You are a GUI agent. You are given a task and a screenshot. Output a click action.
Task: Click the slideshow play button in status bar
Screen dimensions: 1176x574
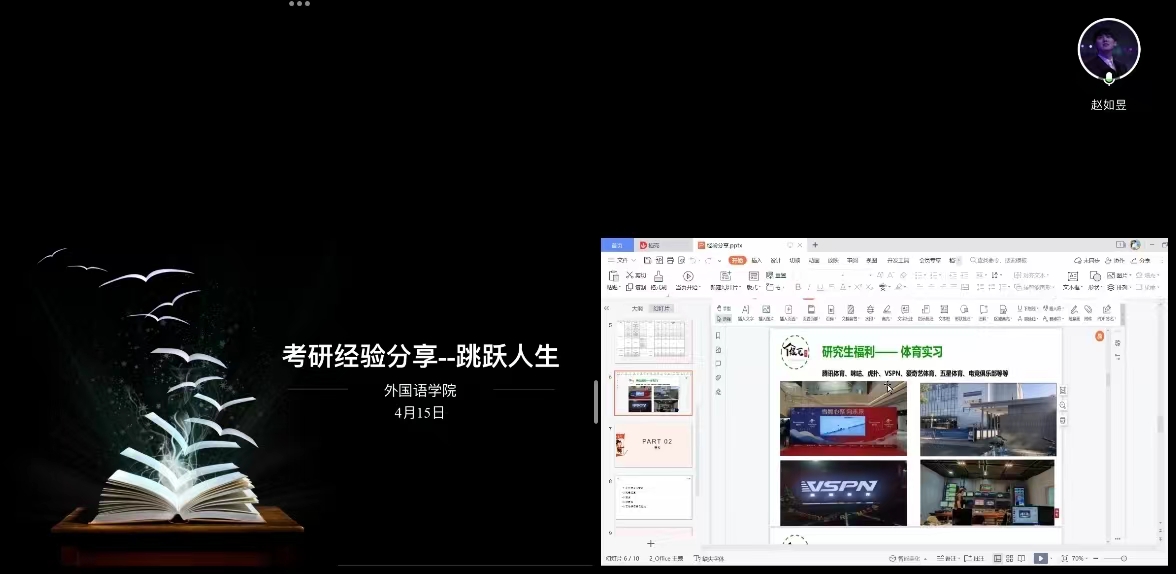pos(1040,558)
